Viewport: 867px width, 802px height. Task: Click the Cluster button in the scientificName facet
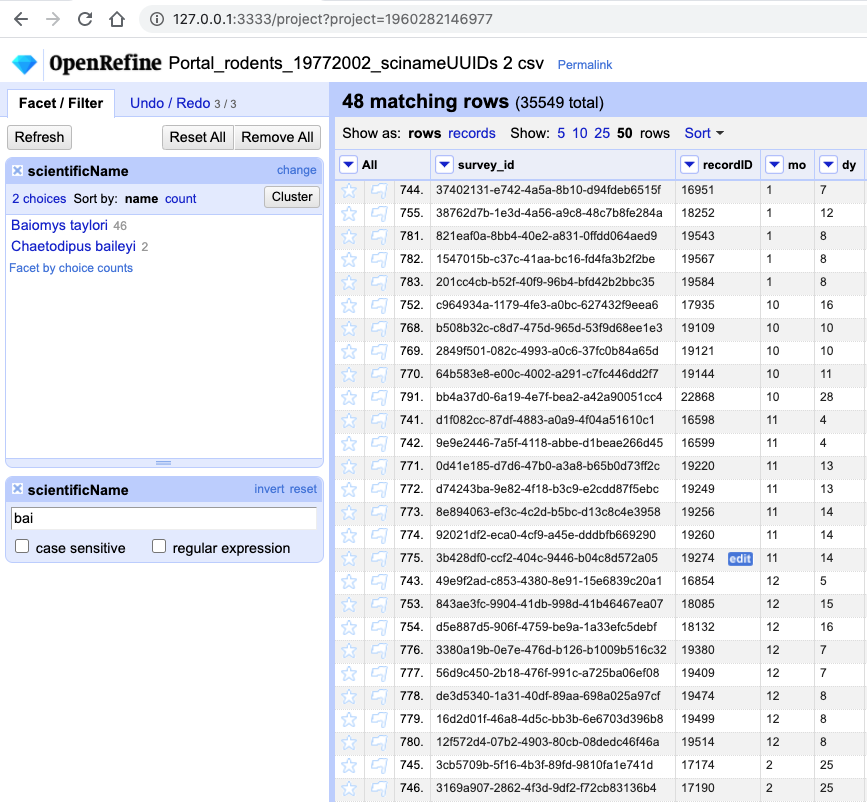coord(291,197)
